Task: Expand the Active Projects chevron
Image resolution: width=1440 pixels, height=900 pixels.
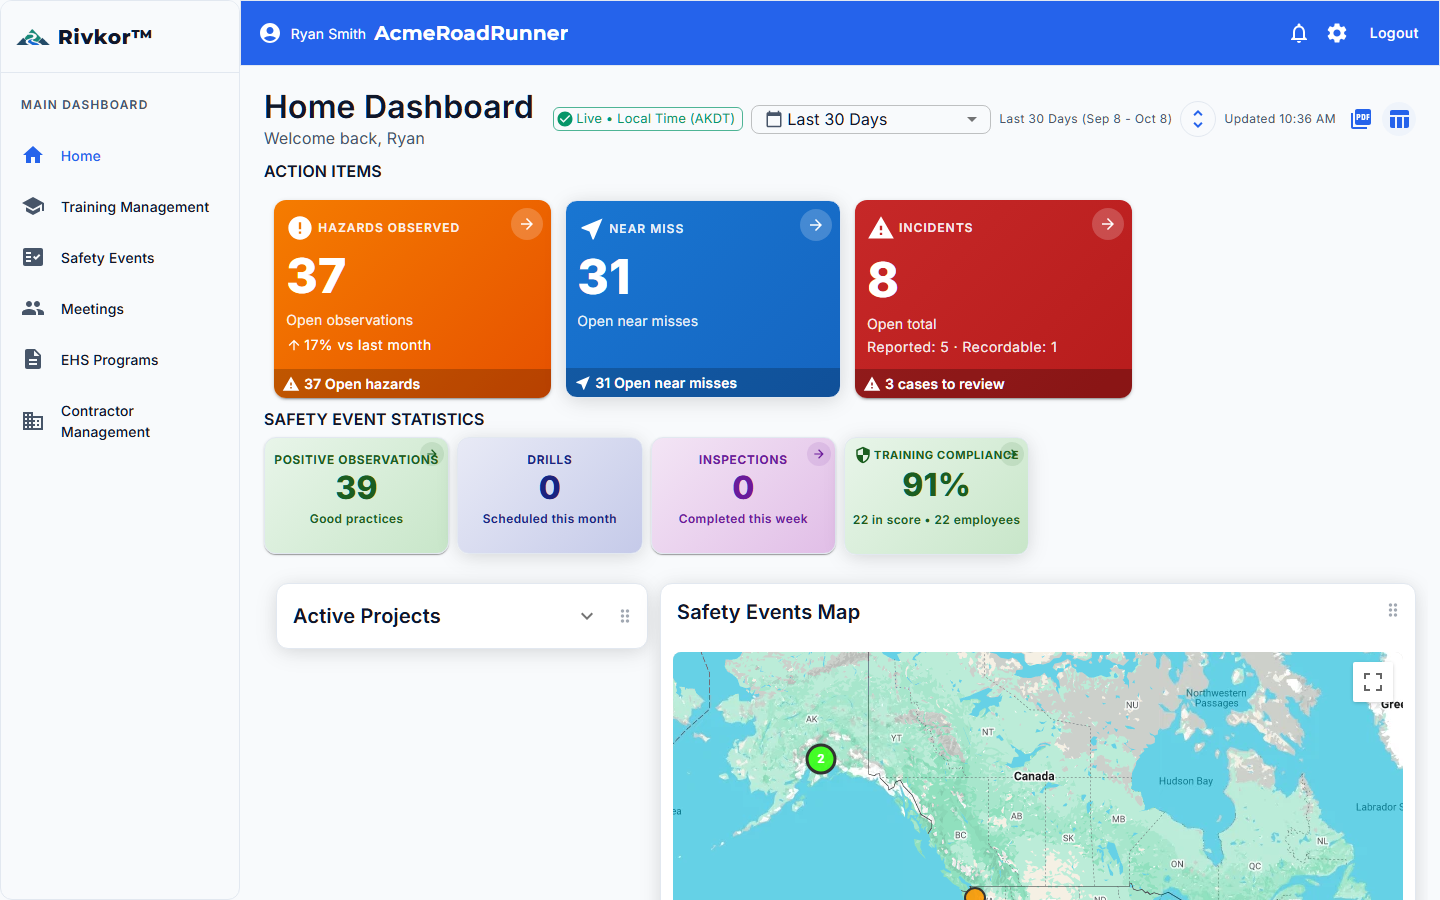Action: click(587, 616)
